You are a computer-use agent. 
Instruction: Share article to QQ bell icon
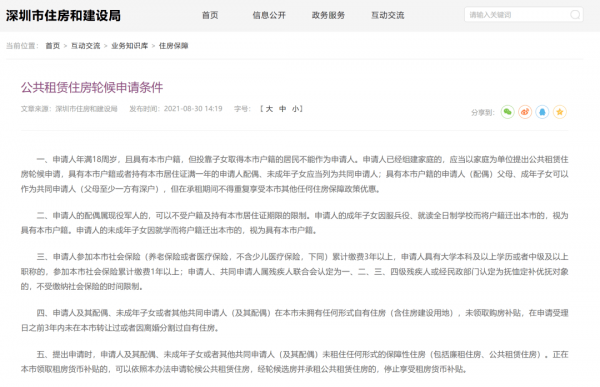pos(542,112)
